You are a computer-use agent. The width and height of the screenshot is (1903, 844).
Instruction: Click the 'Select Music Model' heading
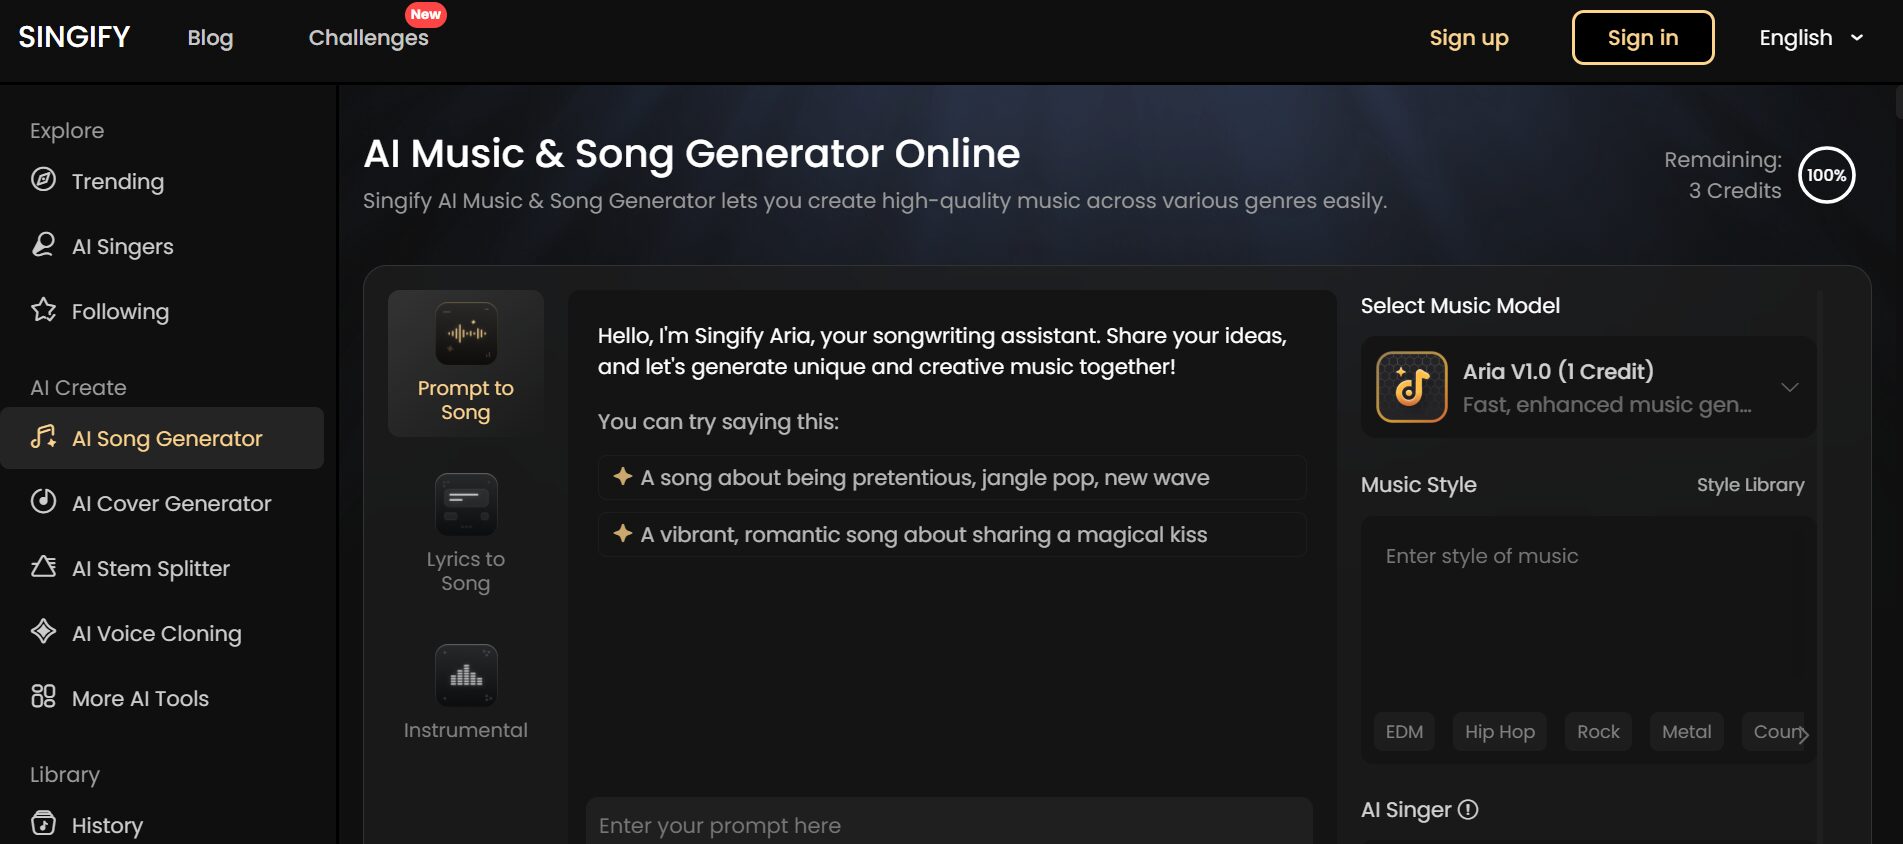(x=1460, y=306)
